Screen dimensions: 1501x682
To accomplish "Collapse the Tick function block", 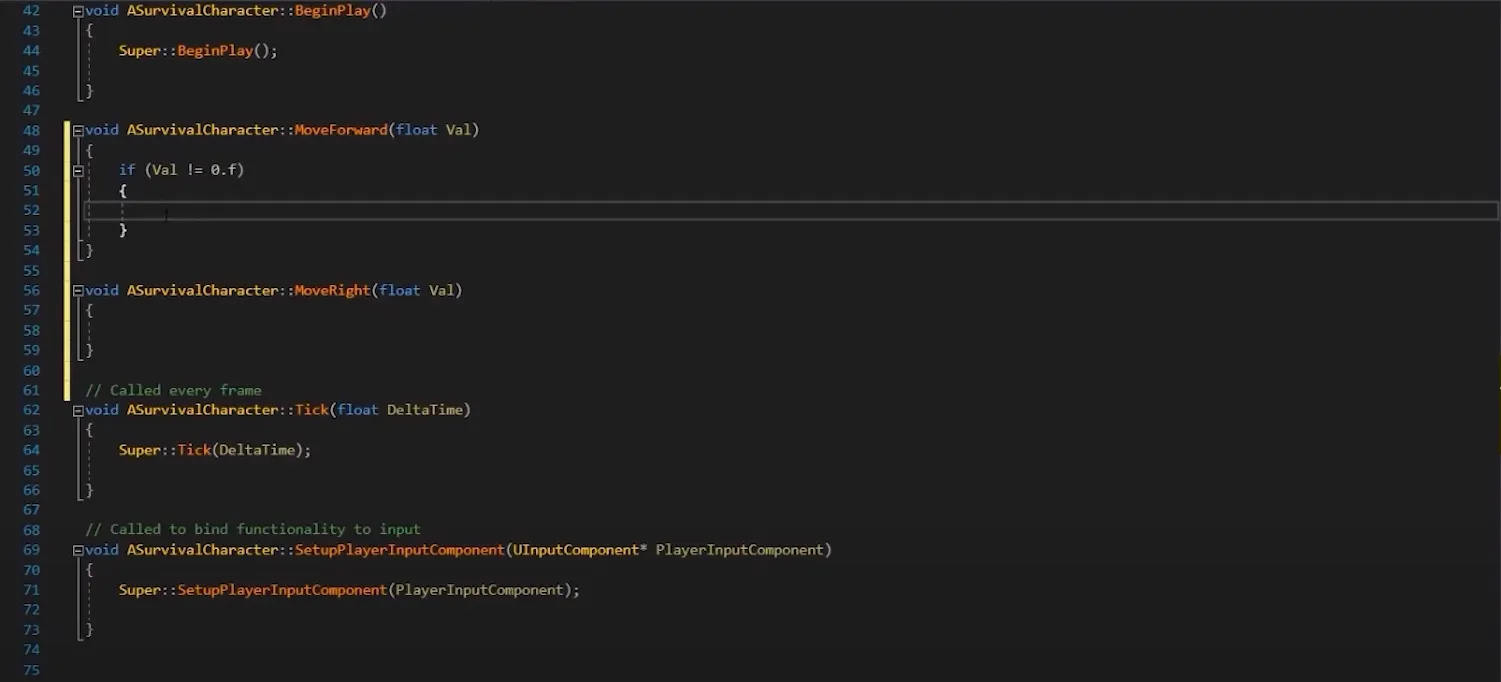I will point(78,411).
